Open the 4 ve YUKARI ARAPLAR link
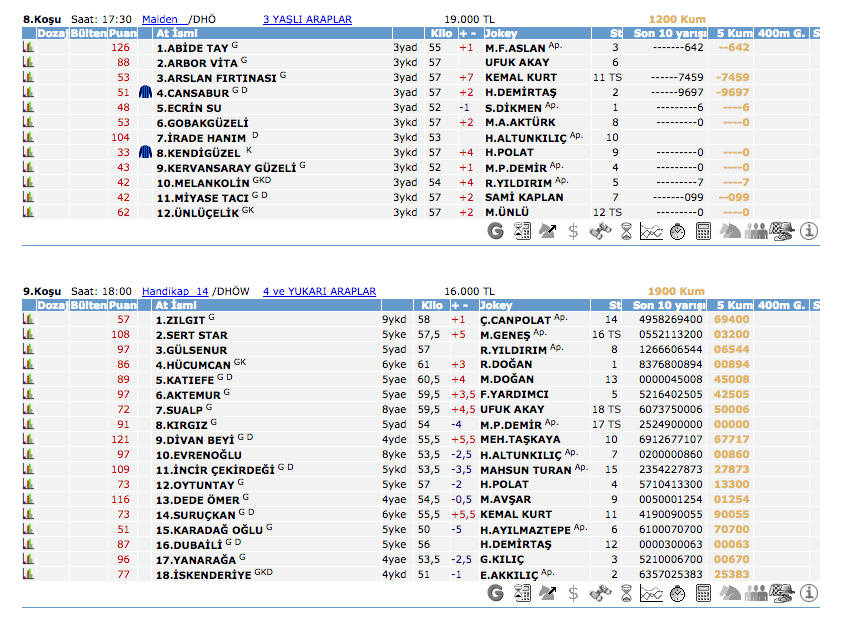 click(319, 291)
